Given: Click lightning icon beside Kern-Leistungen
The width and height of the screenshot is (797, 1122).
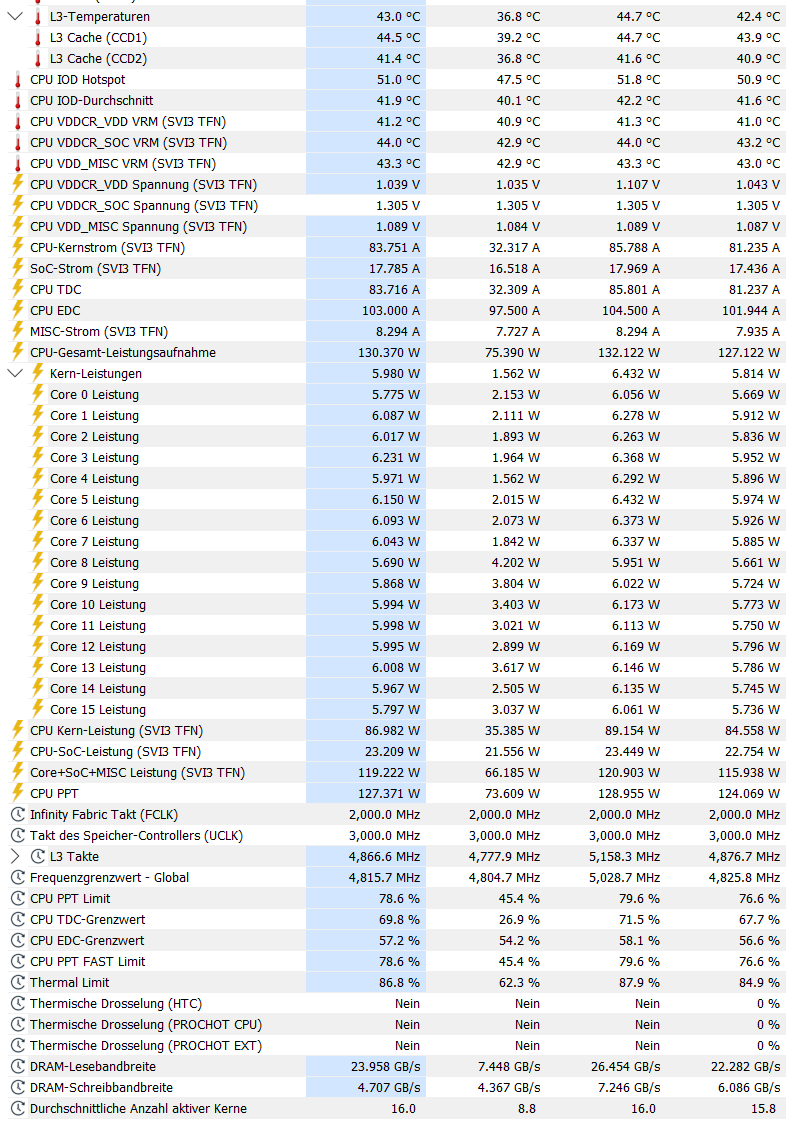Looking at the screenshot, I should pyautogui.click(x=38, y=373).
